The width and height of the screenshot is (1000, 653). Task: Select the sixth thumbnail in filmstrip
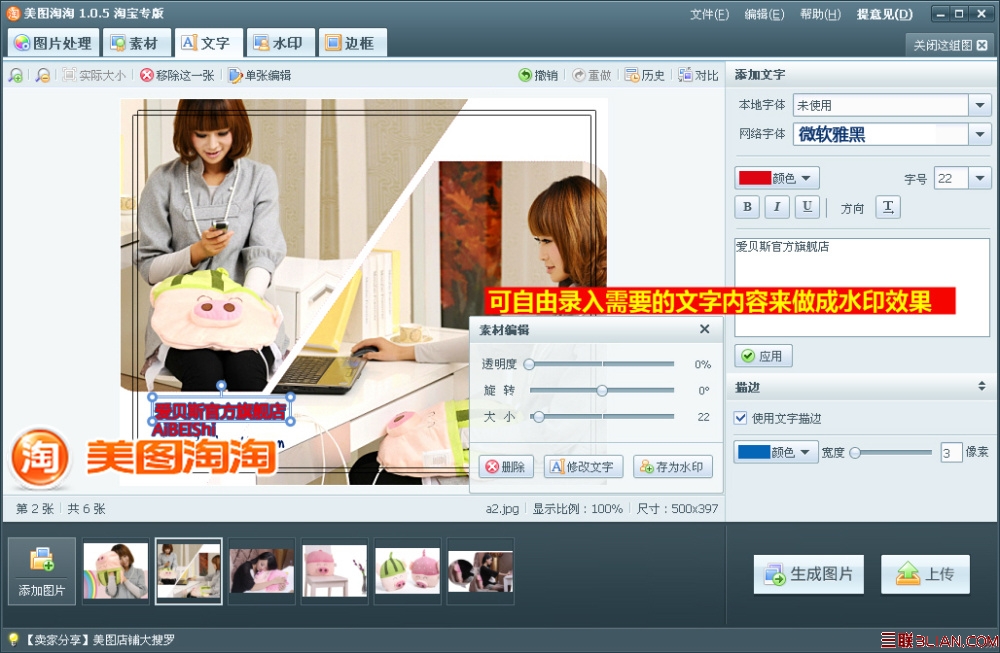(480, 571)
